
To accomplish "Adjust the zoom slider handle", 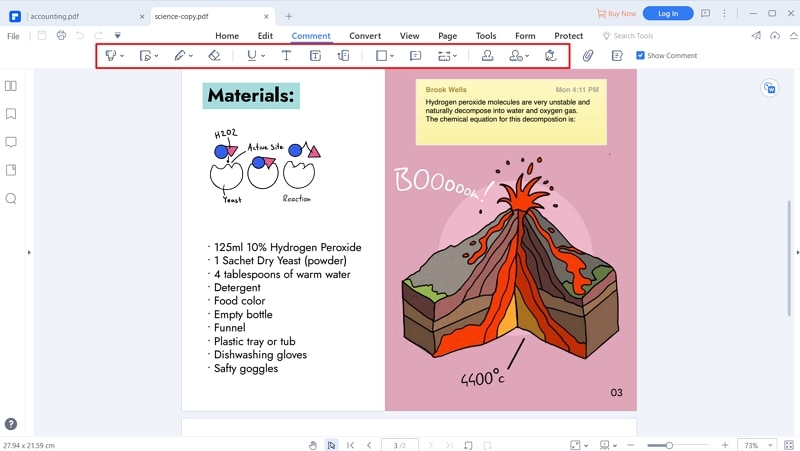I will click(x=669, y=445).
